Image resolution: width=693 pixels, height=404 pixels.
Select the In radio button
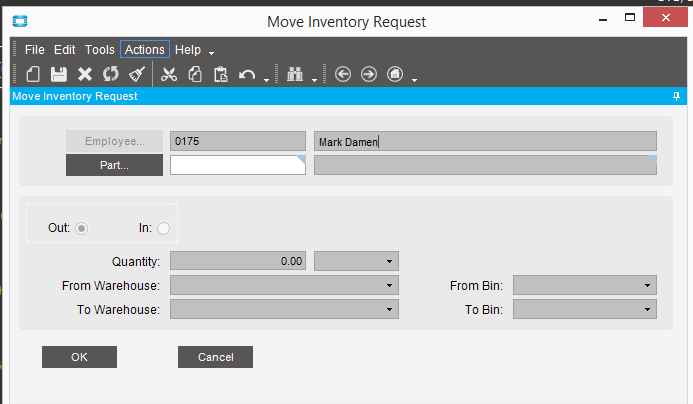click(163, 228)
